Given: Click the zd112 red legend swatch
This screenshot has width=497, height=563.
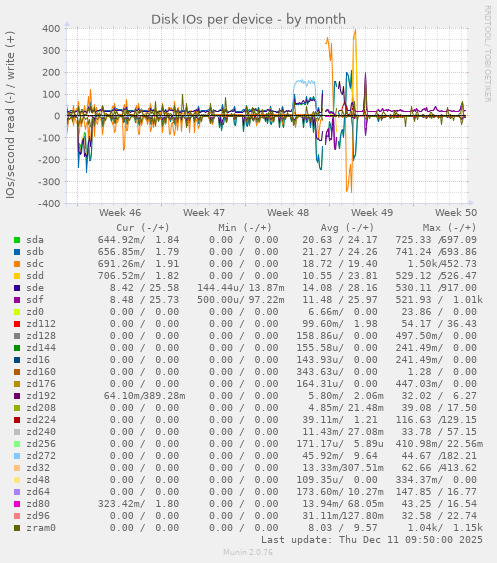Looking at the screenshot, I should (17, 324).
